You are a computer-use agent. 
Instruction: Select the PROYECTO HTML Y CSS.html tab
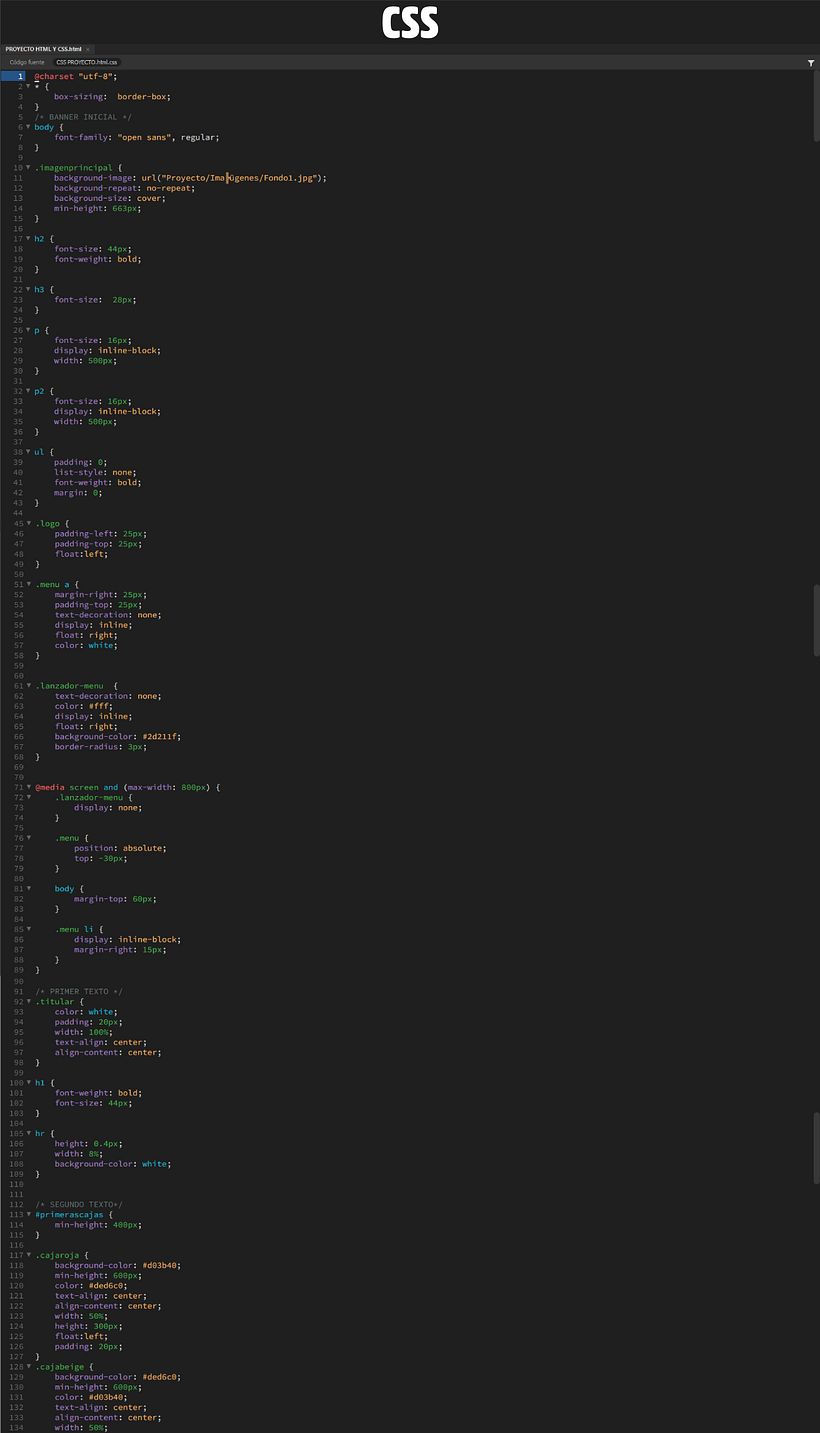click(42, 47)
